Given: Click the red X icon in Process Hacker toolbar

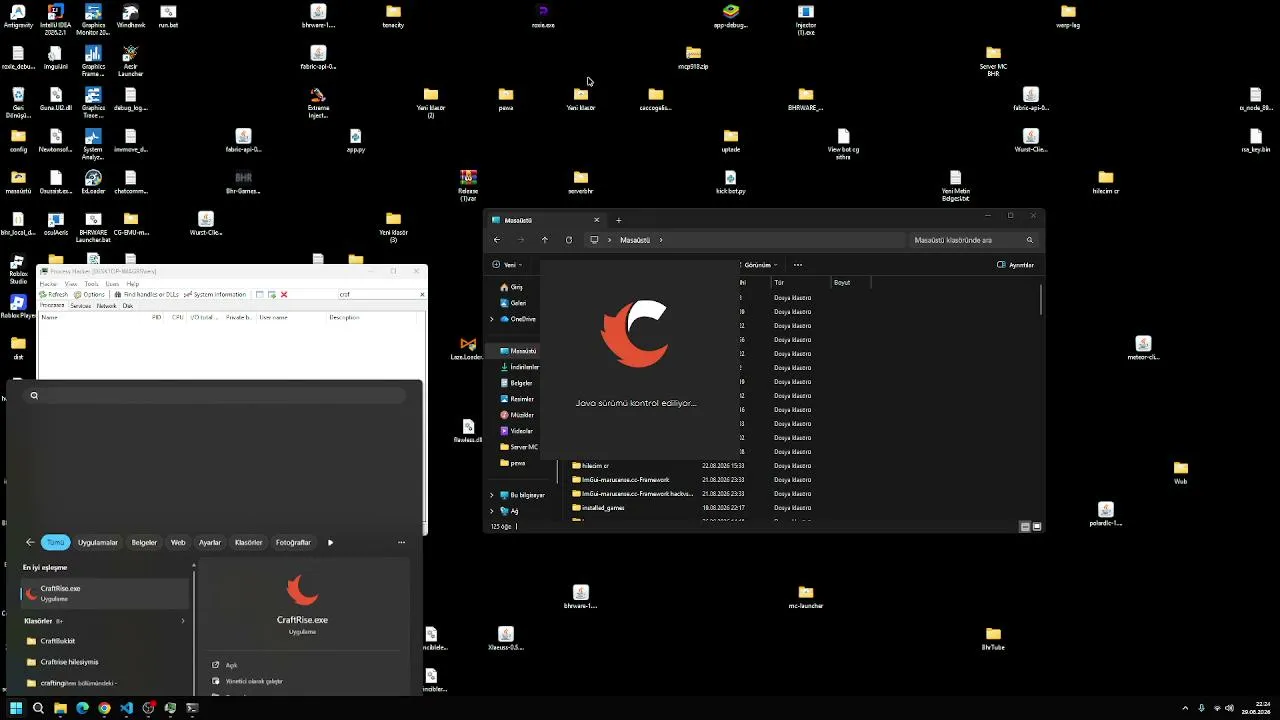Looking at the screenshot, I should click(284, 295).
